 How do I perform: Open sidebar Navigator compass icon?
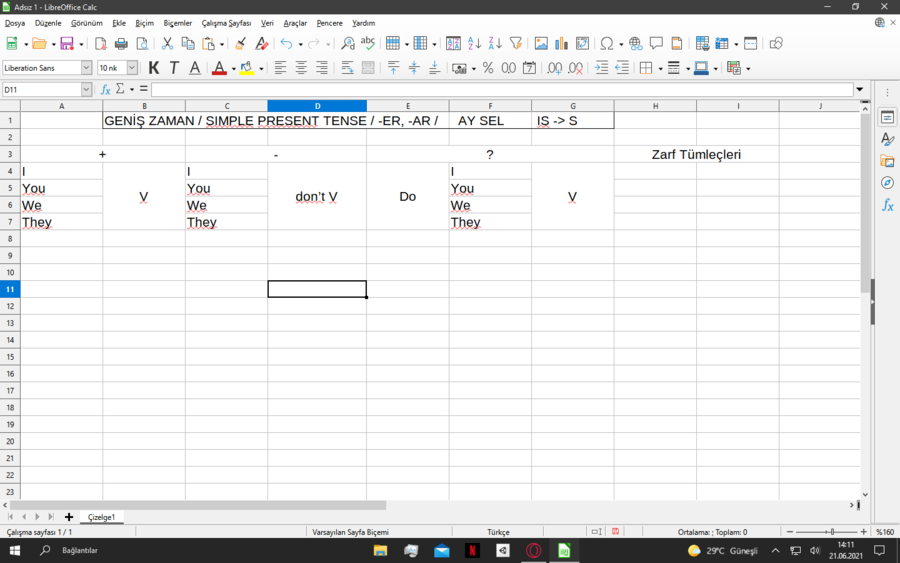click(887, 183)
